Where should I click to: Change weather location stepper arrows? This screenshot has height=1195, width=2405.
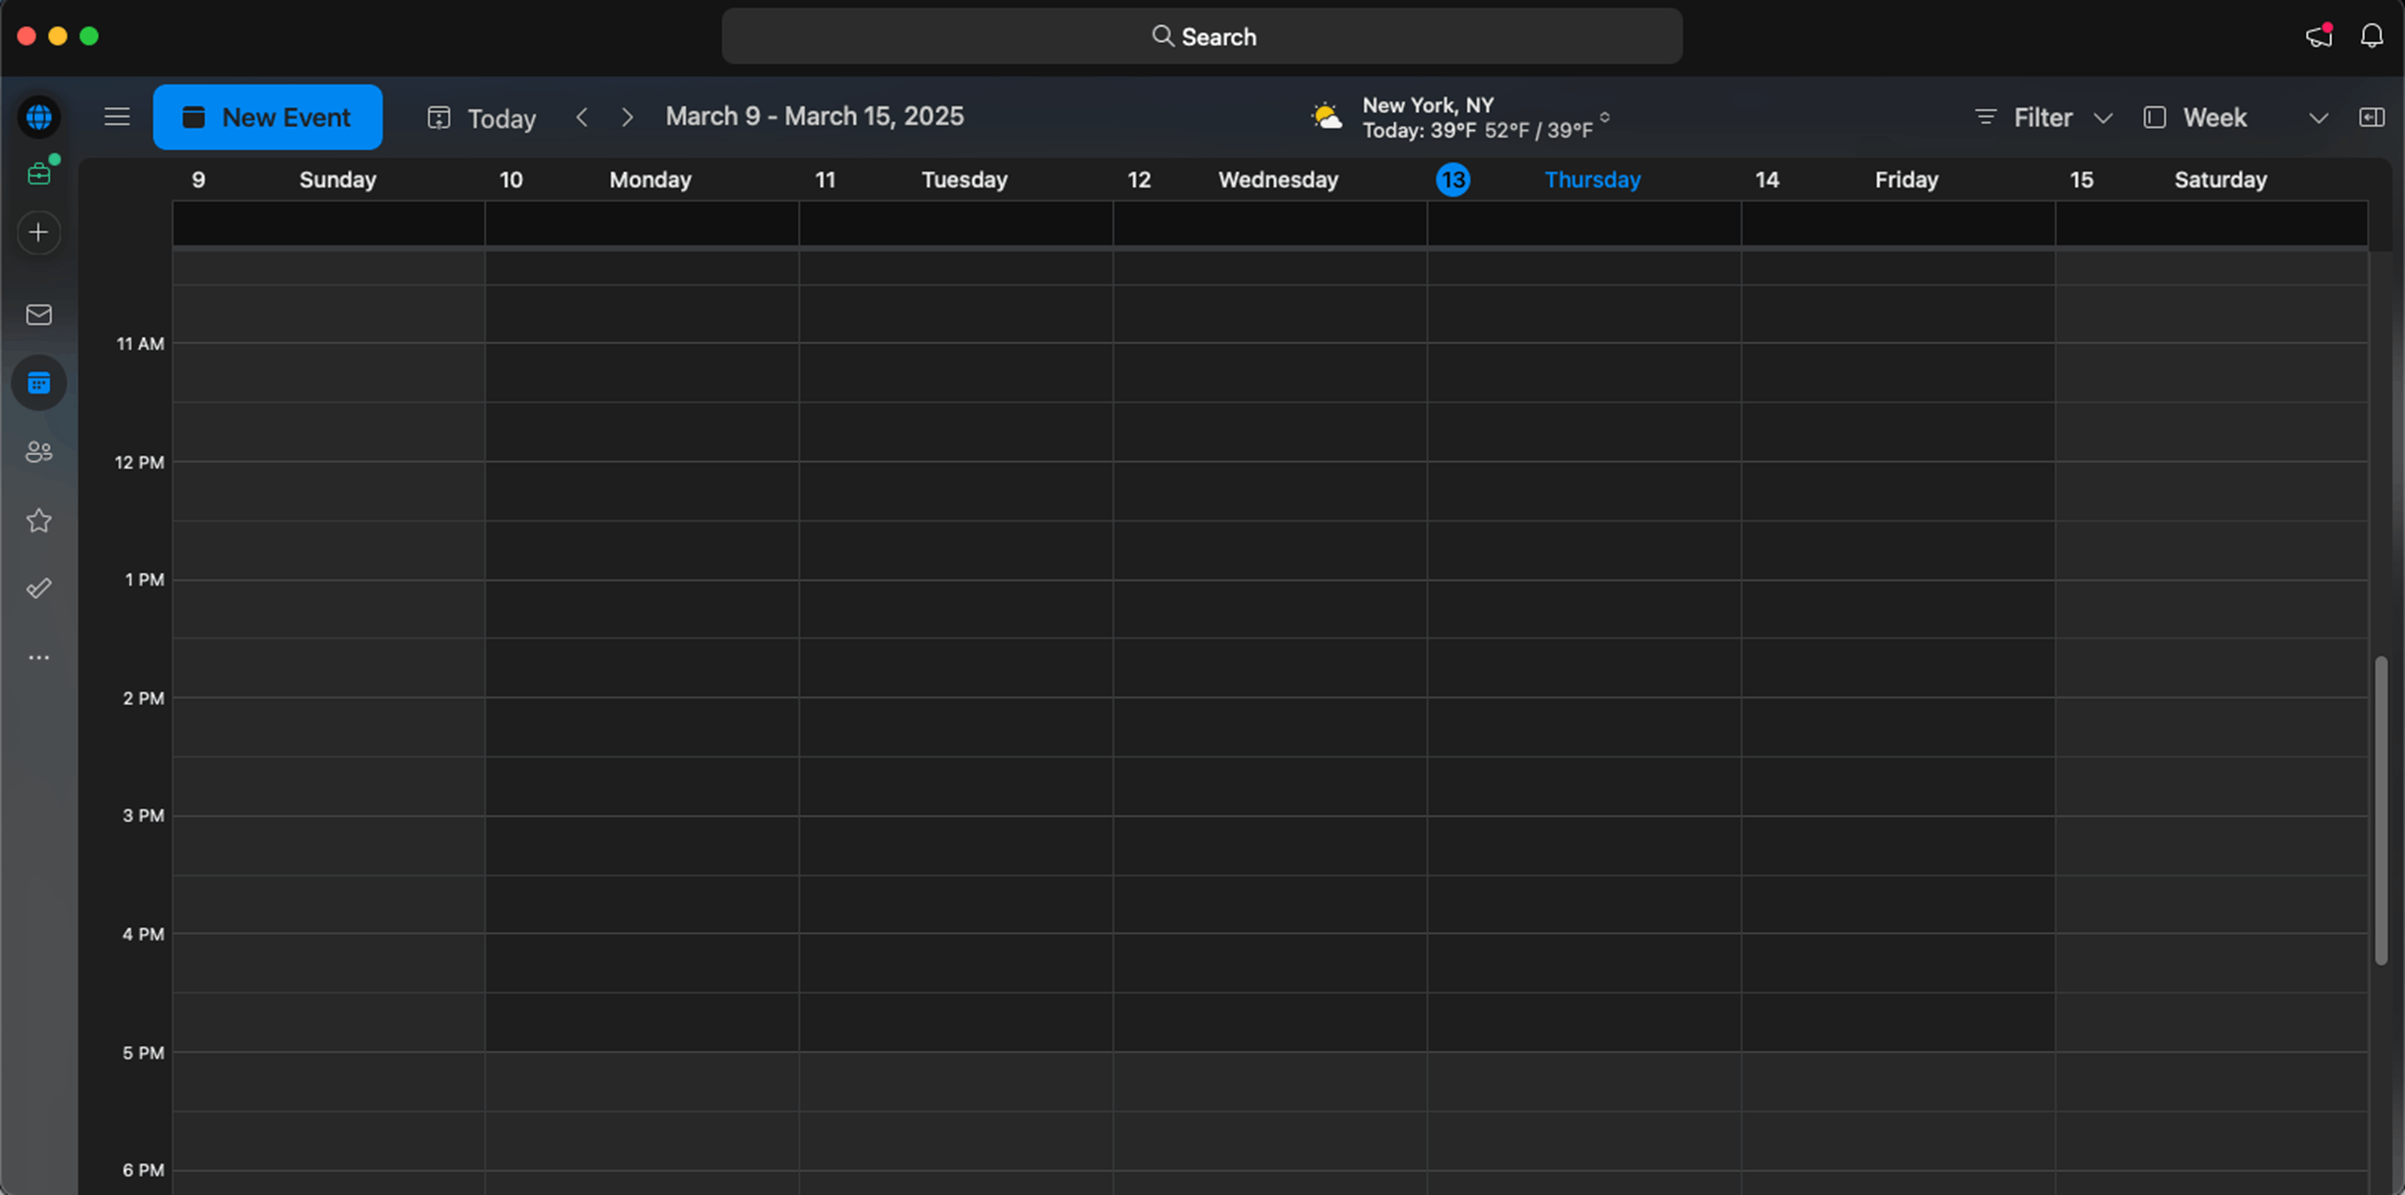[1604, 117]
